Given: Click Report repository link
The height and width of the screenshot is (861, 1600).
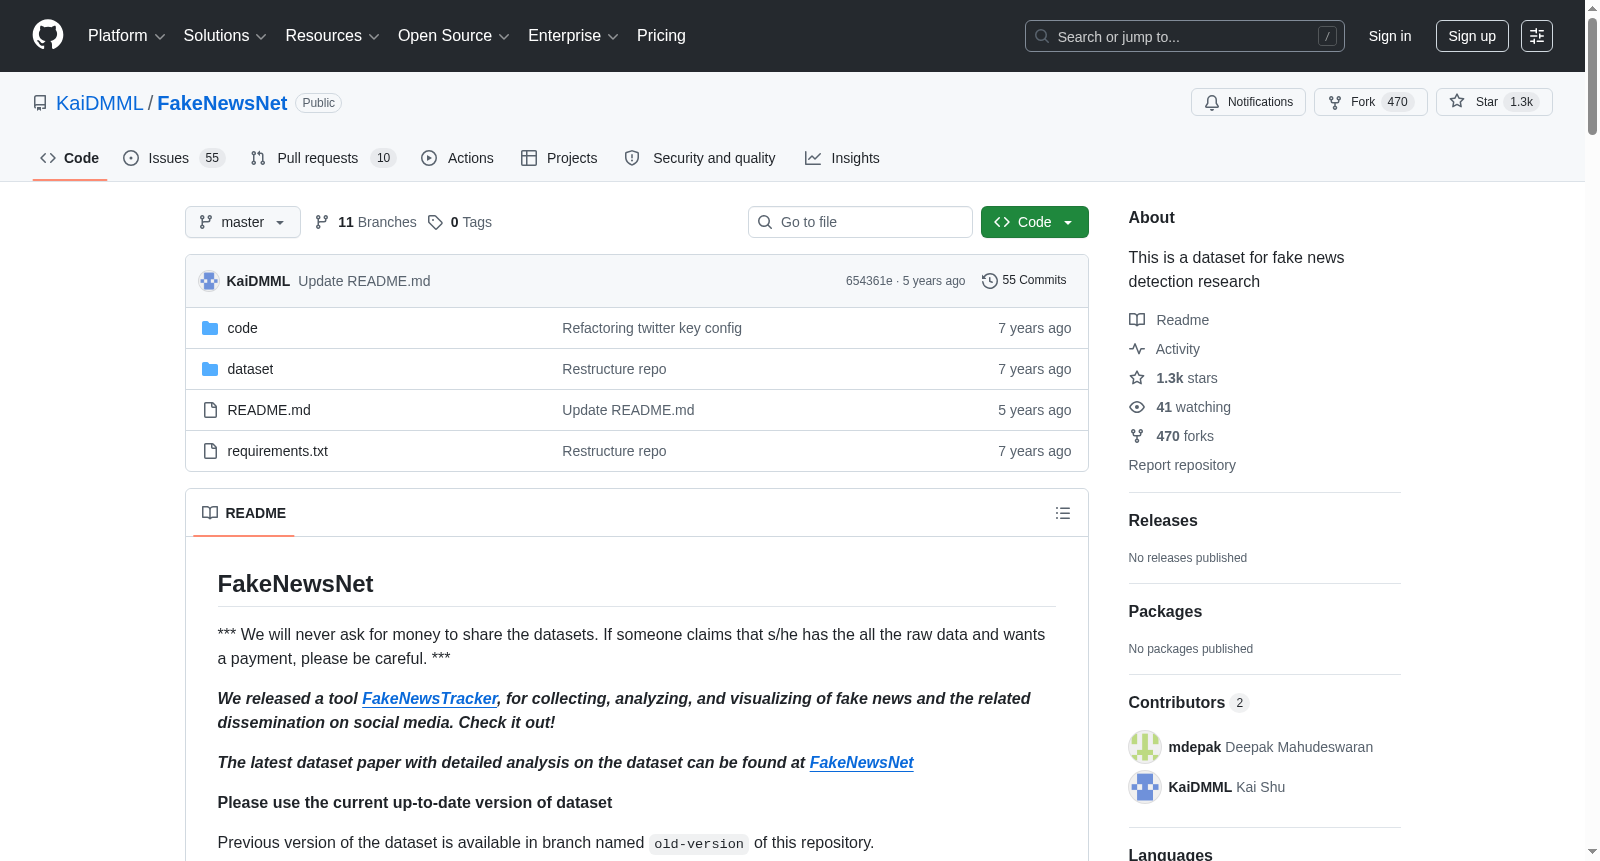Looking at the screenshot, I should (1182, 465).
